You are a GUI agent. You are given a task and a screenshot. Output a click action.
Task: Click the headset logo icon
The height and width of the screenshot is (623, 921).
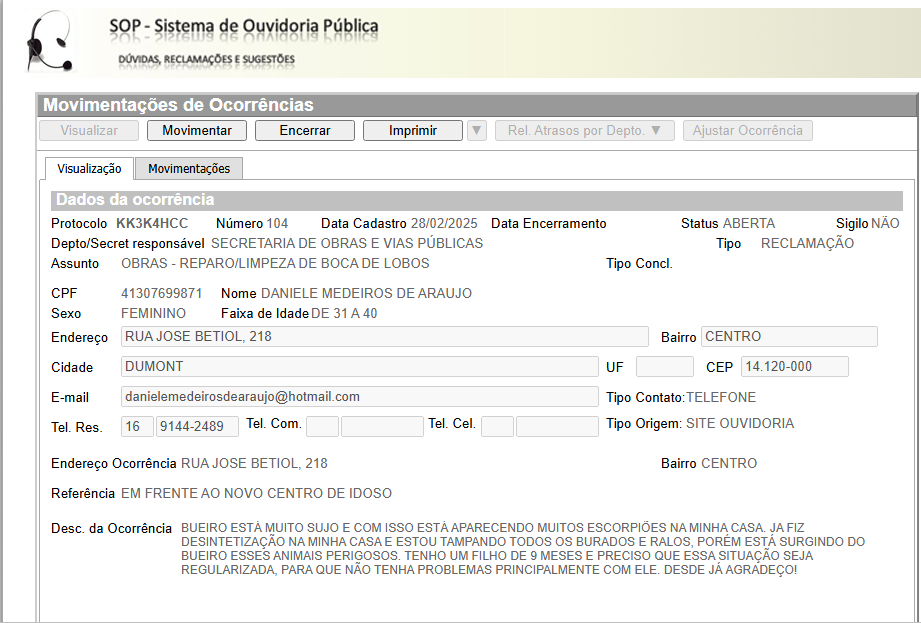coord(48,41)
